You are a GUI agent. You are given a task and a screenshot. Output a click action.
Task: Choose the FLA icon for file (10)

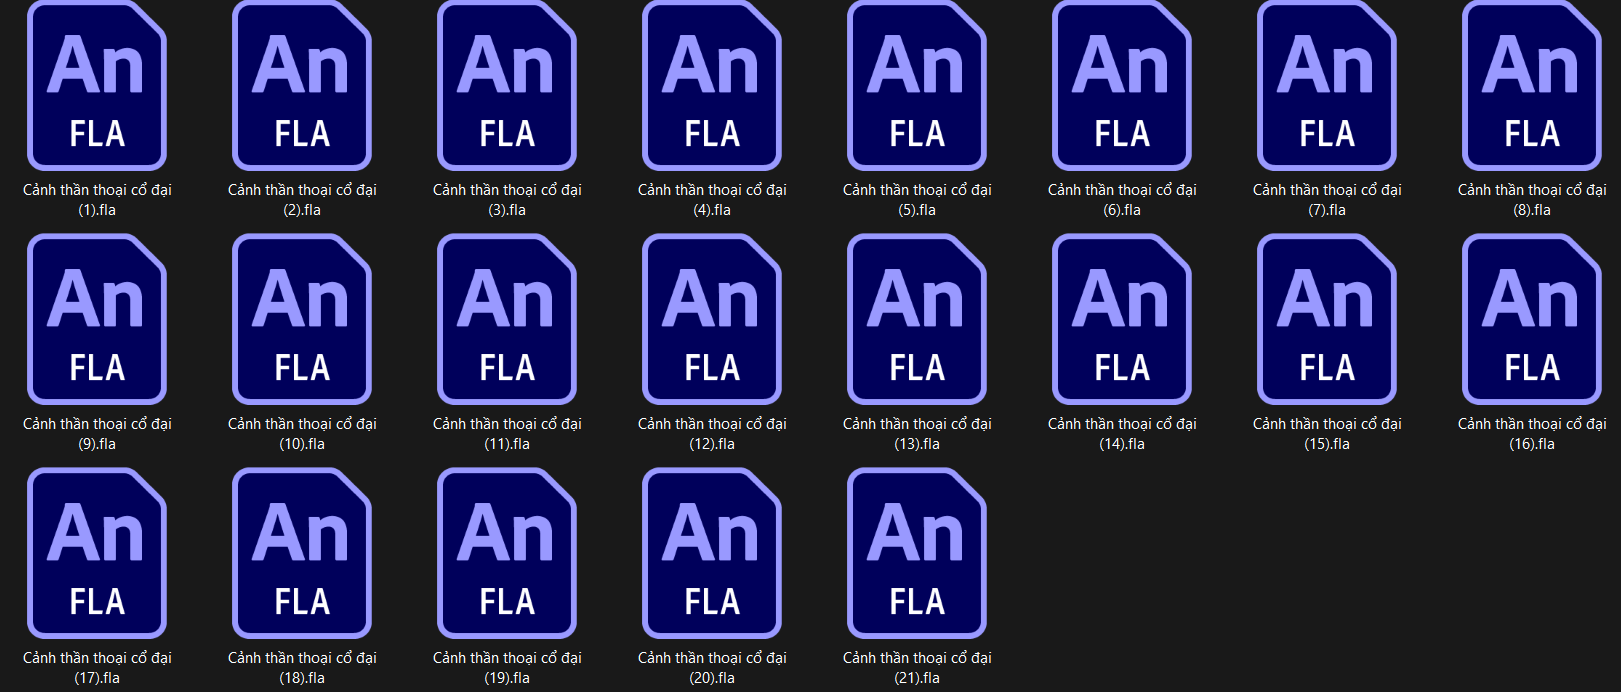302,320
